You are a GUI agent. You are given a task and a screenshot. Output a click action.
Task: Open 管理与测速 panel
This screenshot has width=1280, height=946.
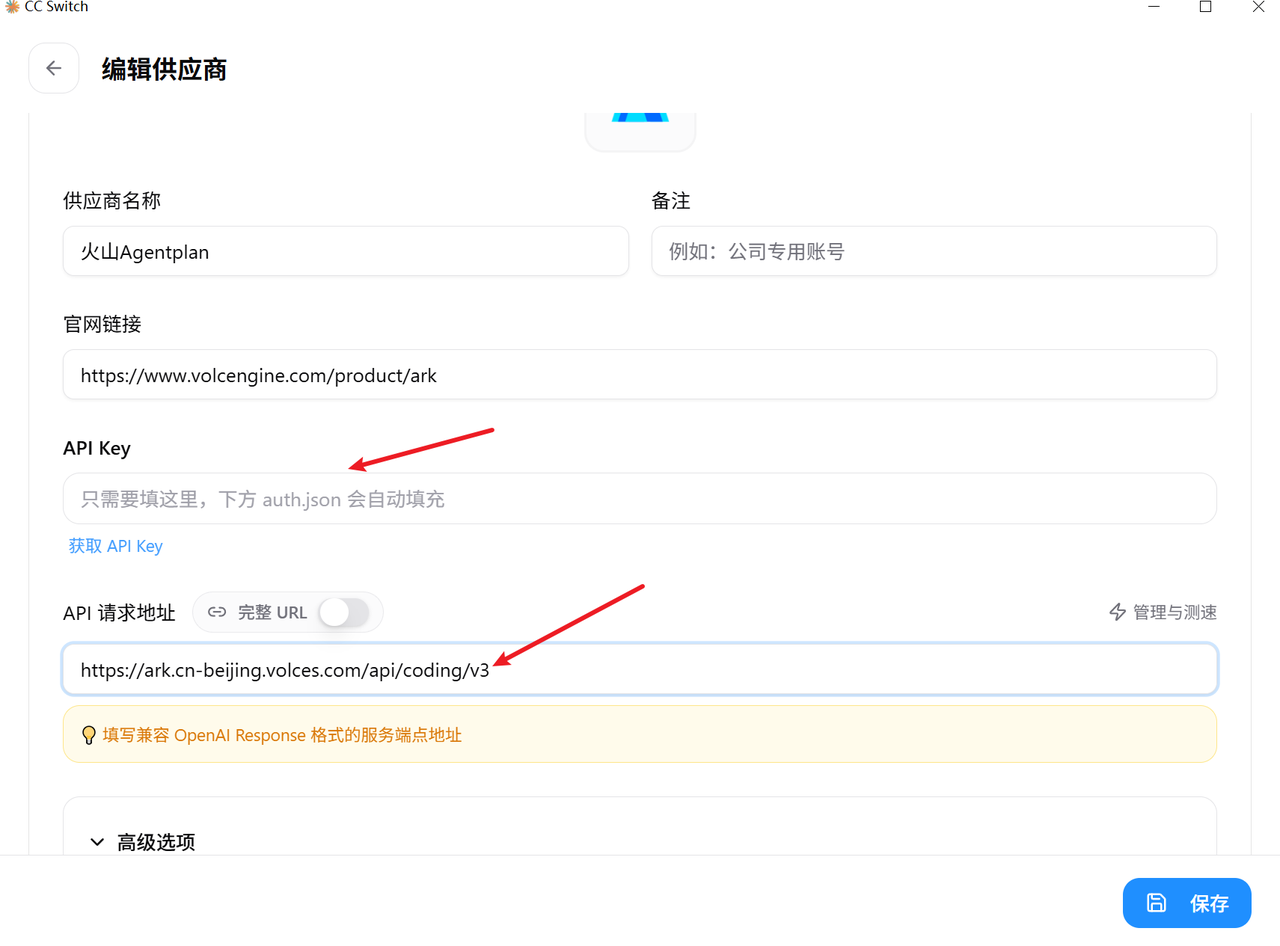[1163, 612]
